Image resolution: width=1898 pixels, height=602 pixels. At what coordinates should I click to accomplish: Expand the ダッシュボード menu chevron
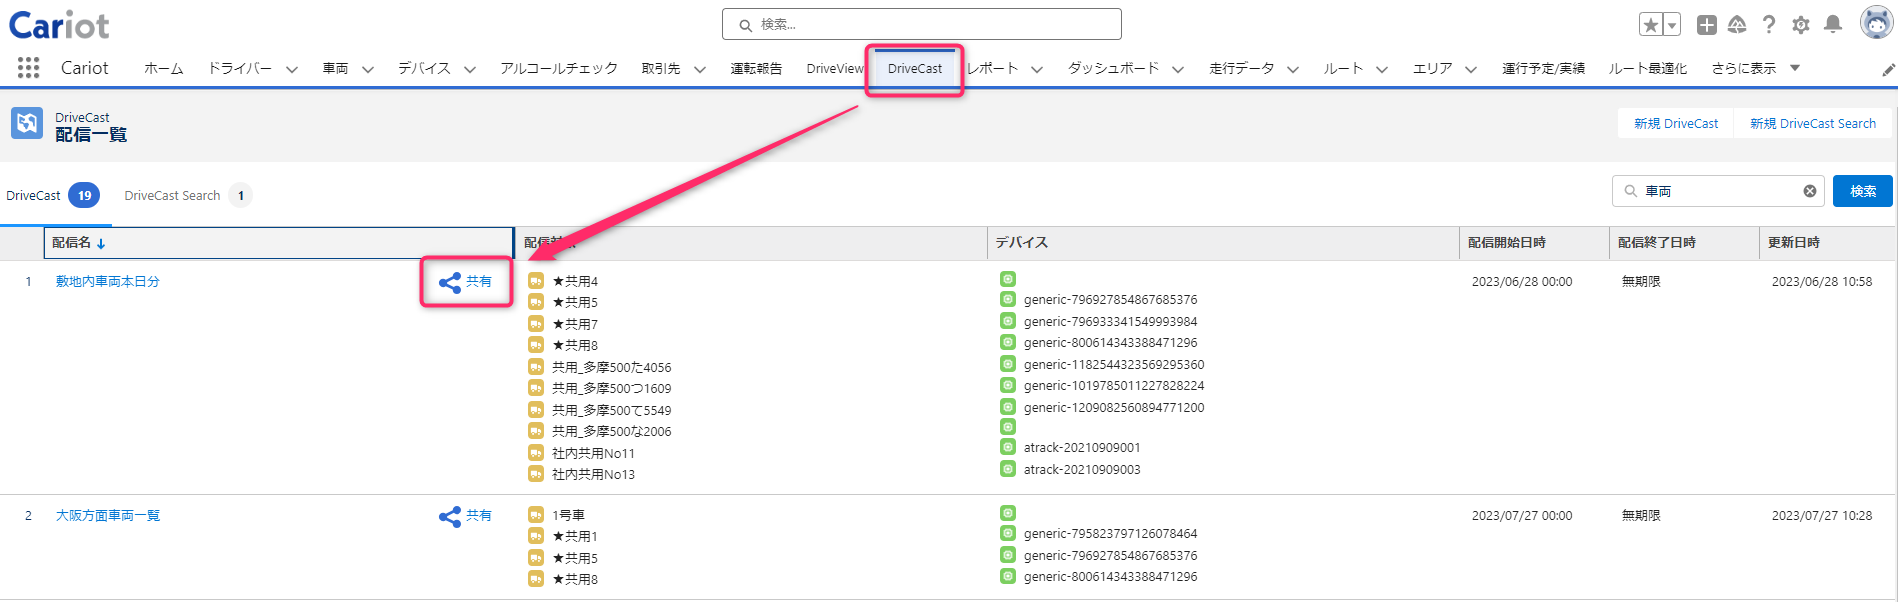[x=1178, y=70]
